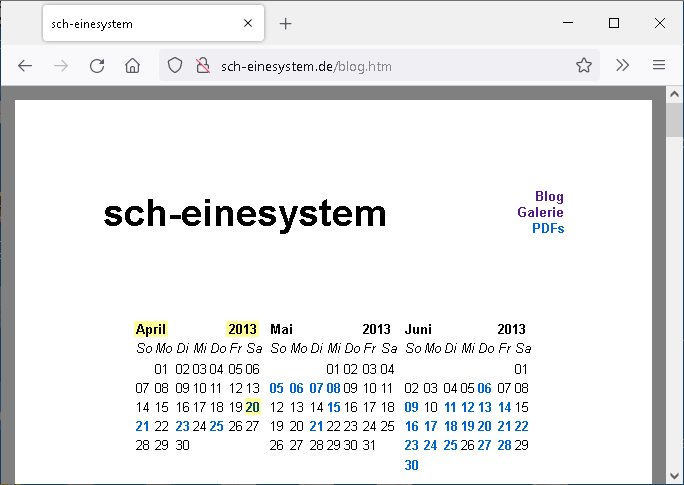The image size is (684, 485).
Task: Go to the browser Home icon
Action: point(132,65)
